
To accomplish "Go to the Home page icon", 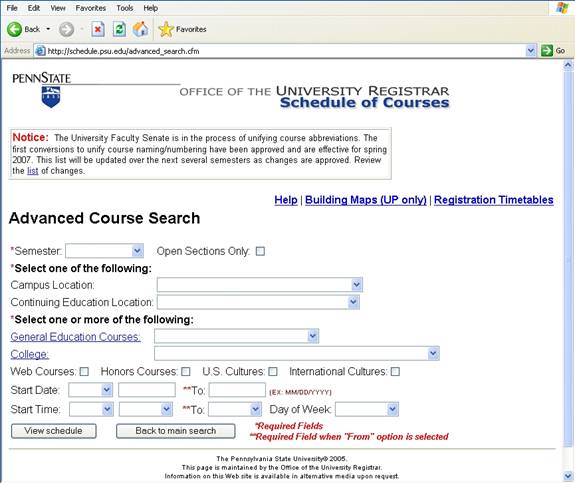I will coord(141,29).
